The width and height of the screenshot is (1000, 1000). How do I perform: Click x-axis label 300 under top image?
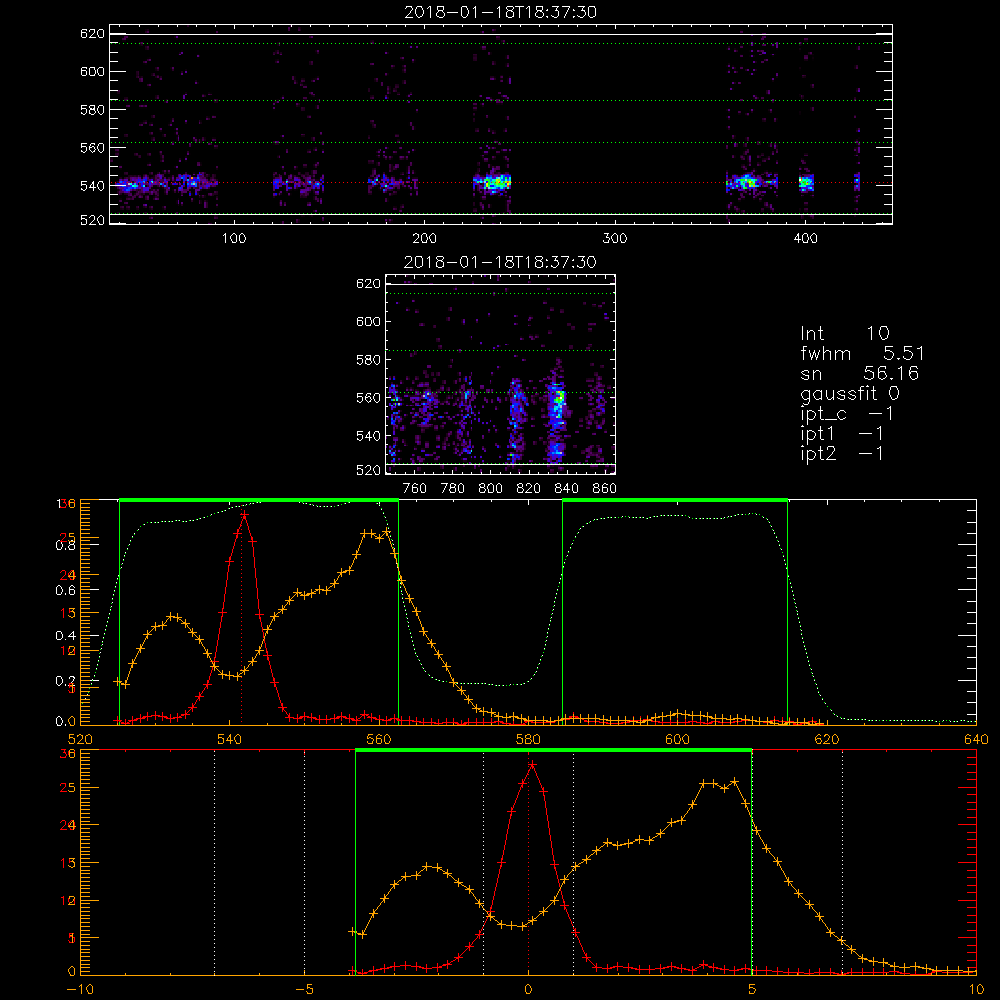point(615,239)
